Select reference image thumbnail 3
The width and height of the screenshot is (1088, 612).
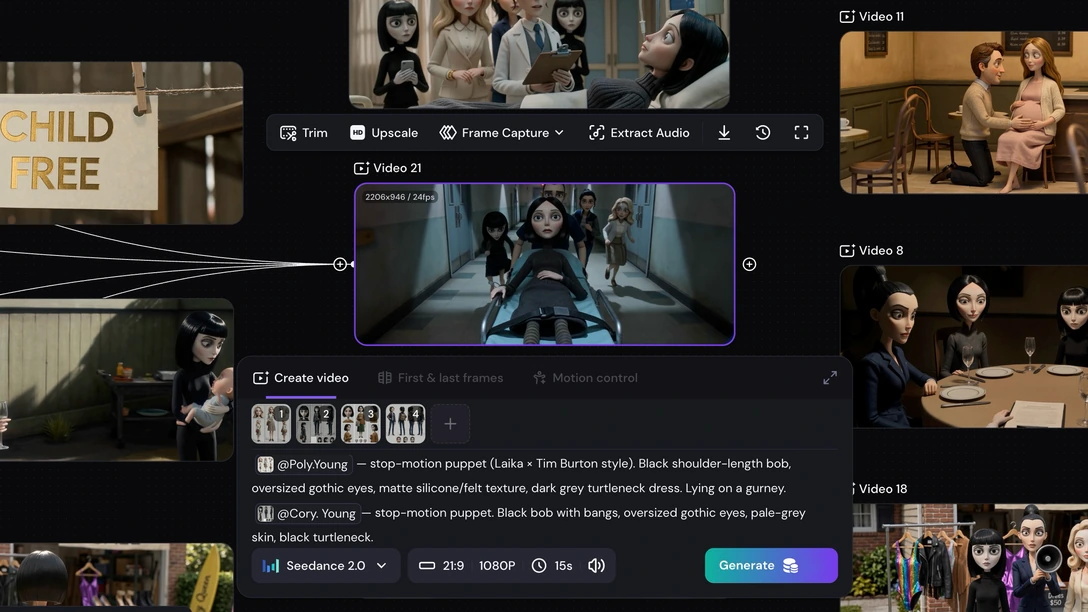pyautogui.click(x=361, y=424)
